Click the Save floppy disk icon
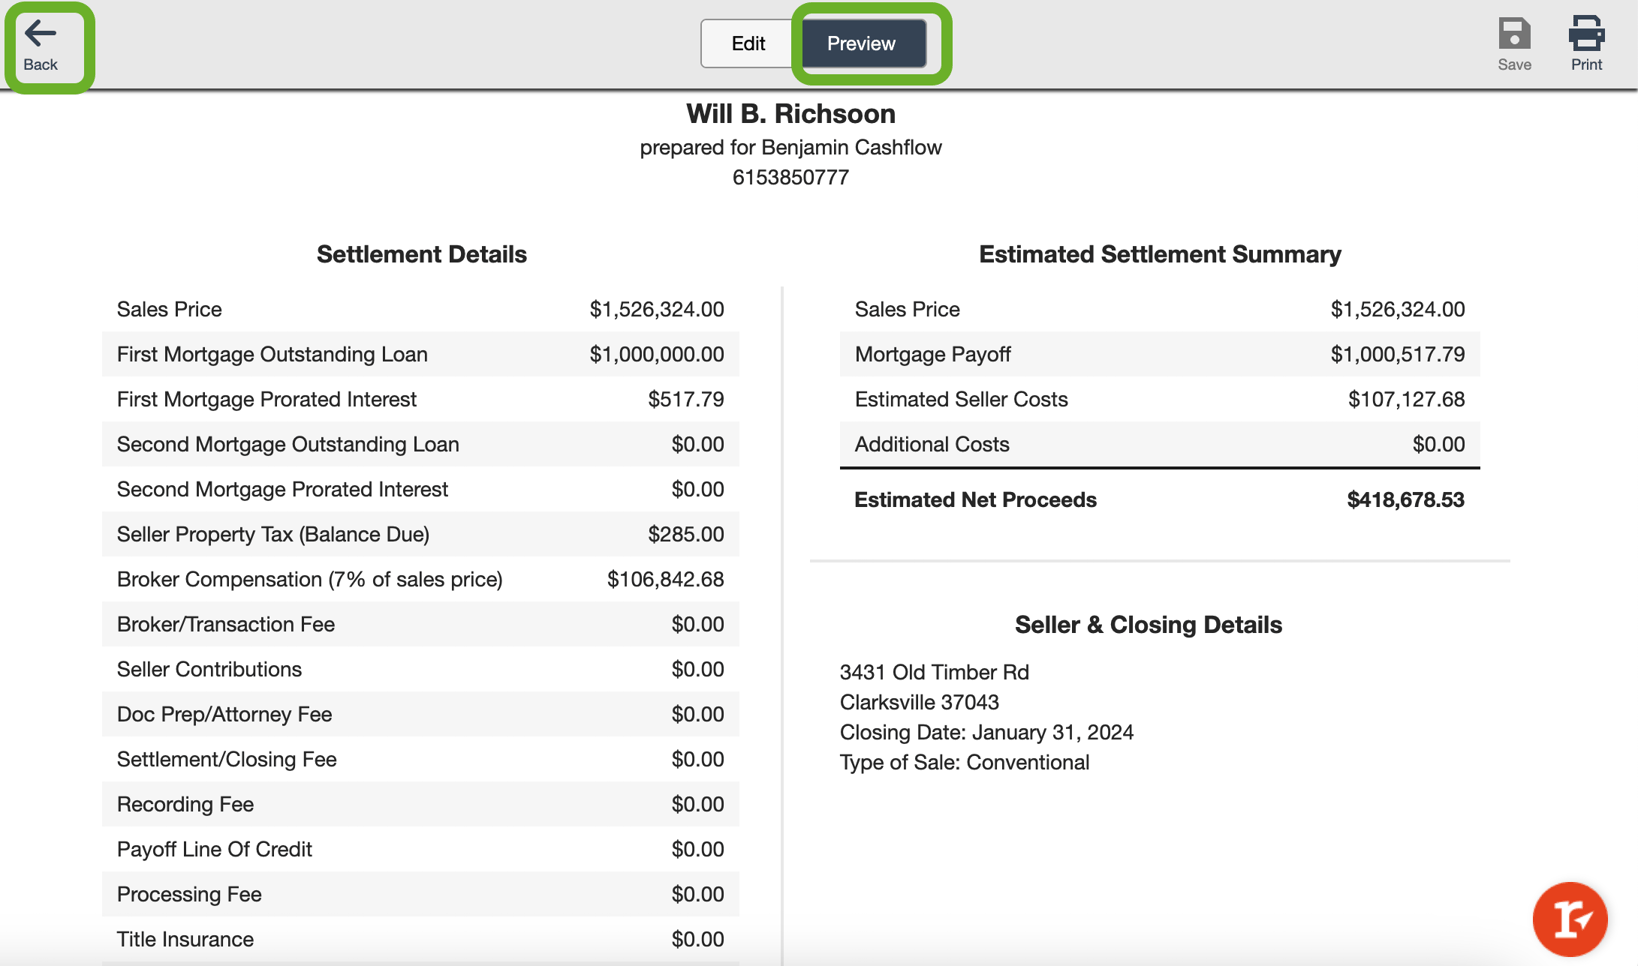 [1514, 34]
